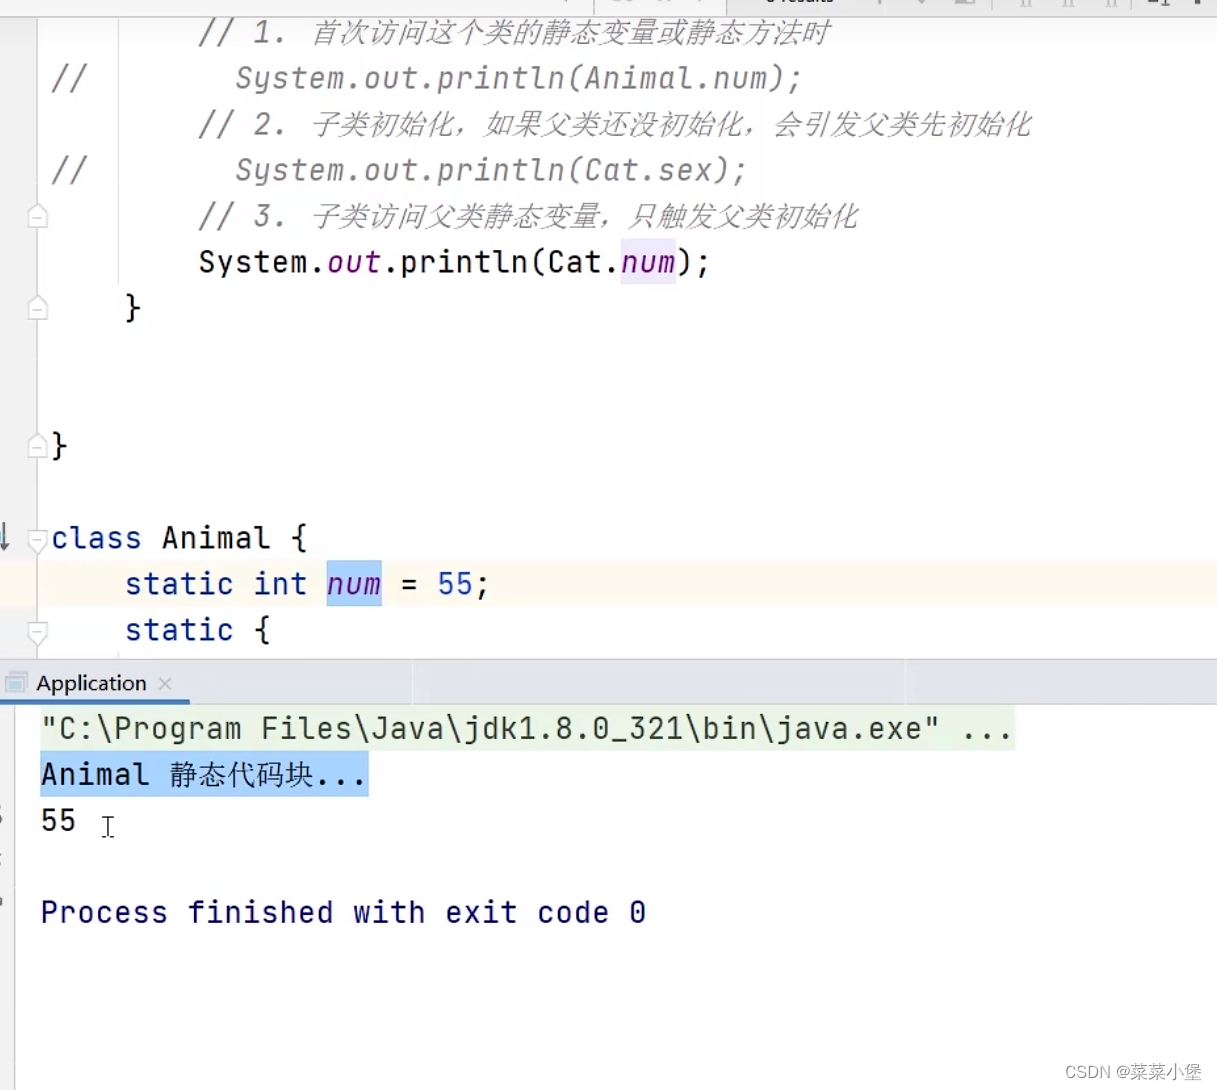Click the int keyword in the Animal class
The width and height of the screenshot is (1217, 1090).
point(280,584)
